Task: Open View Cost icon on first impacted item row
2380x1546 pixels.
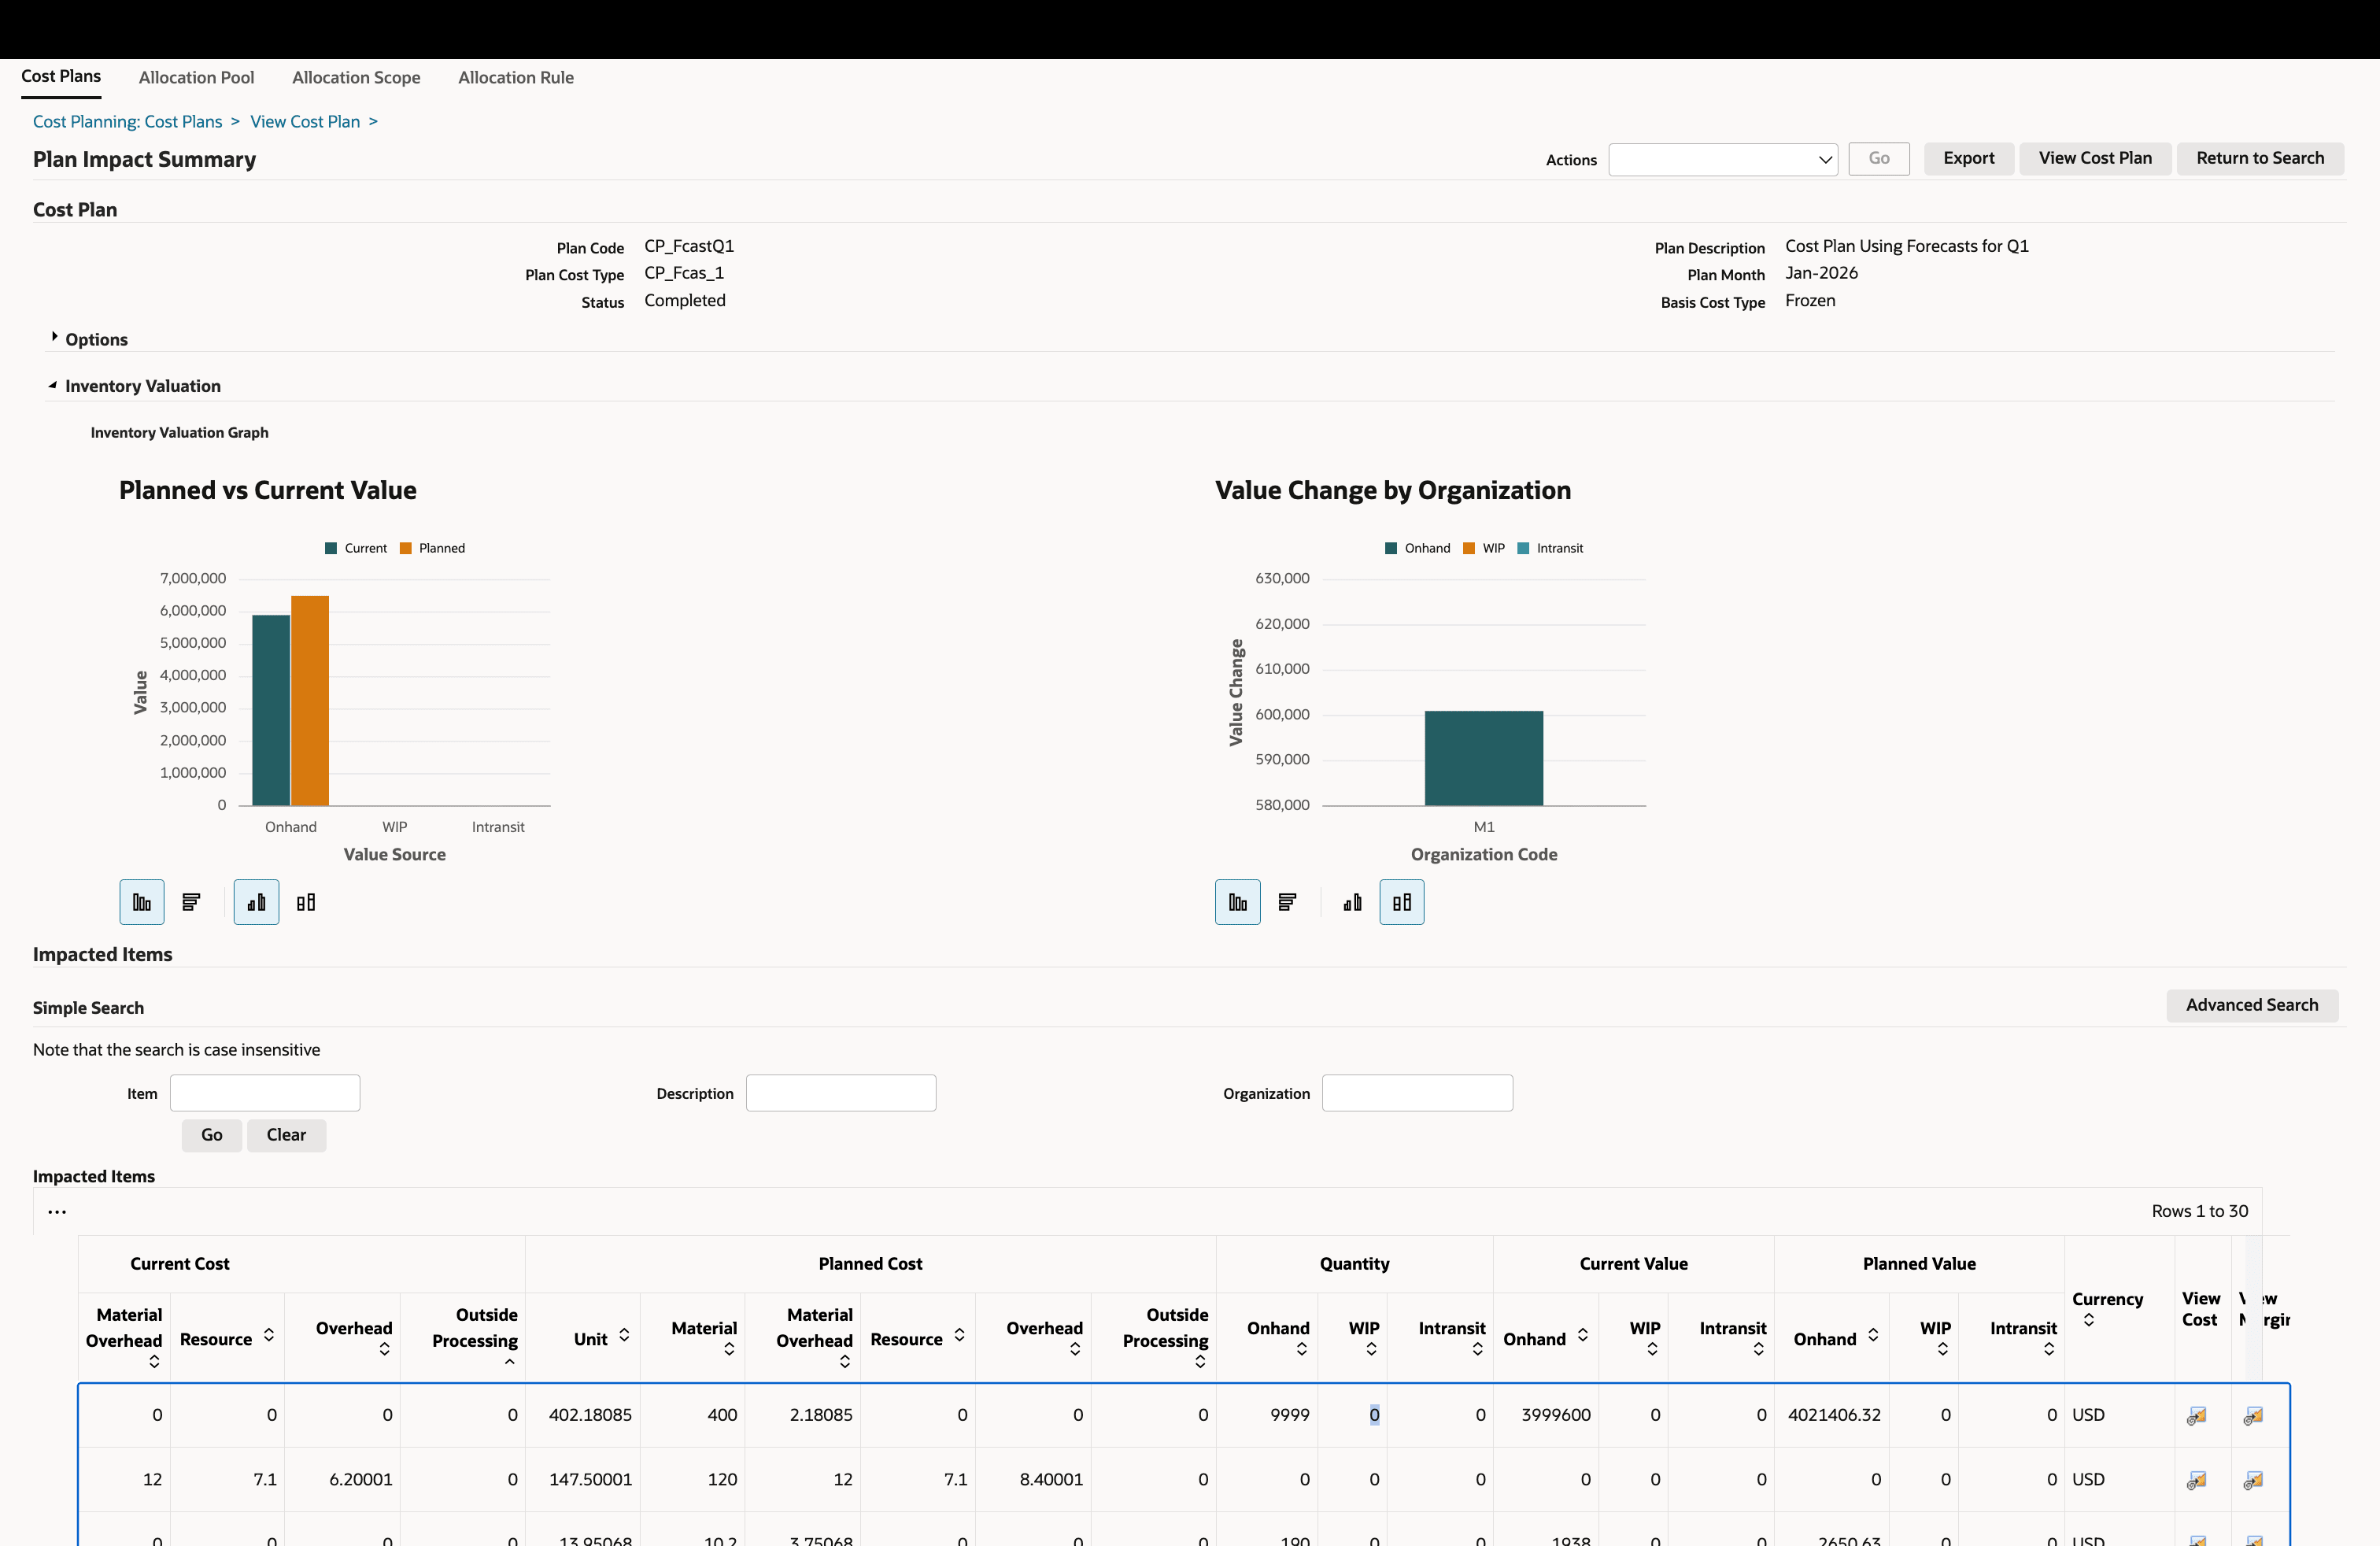Action: click(x=2196, y=1414)
